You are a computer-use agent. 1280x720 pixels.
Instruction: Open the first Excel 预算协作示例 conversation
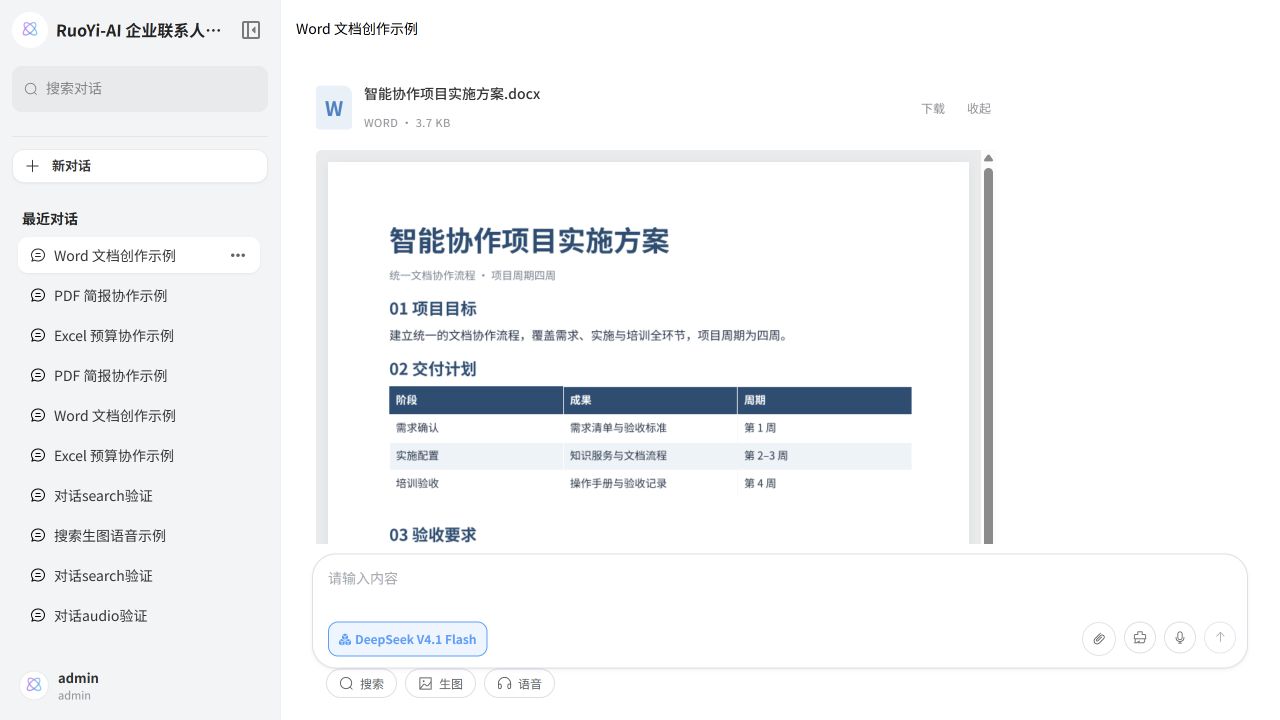point(139,336)
